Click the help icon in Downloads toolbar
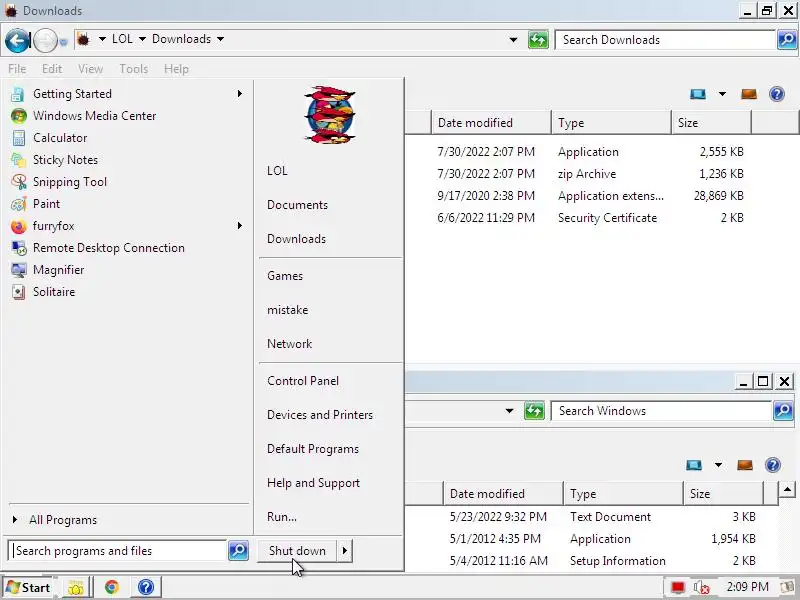This screenshot has height=600, width=800. pyautogui.click(x=777, y=94)
